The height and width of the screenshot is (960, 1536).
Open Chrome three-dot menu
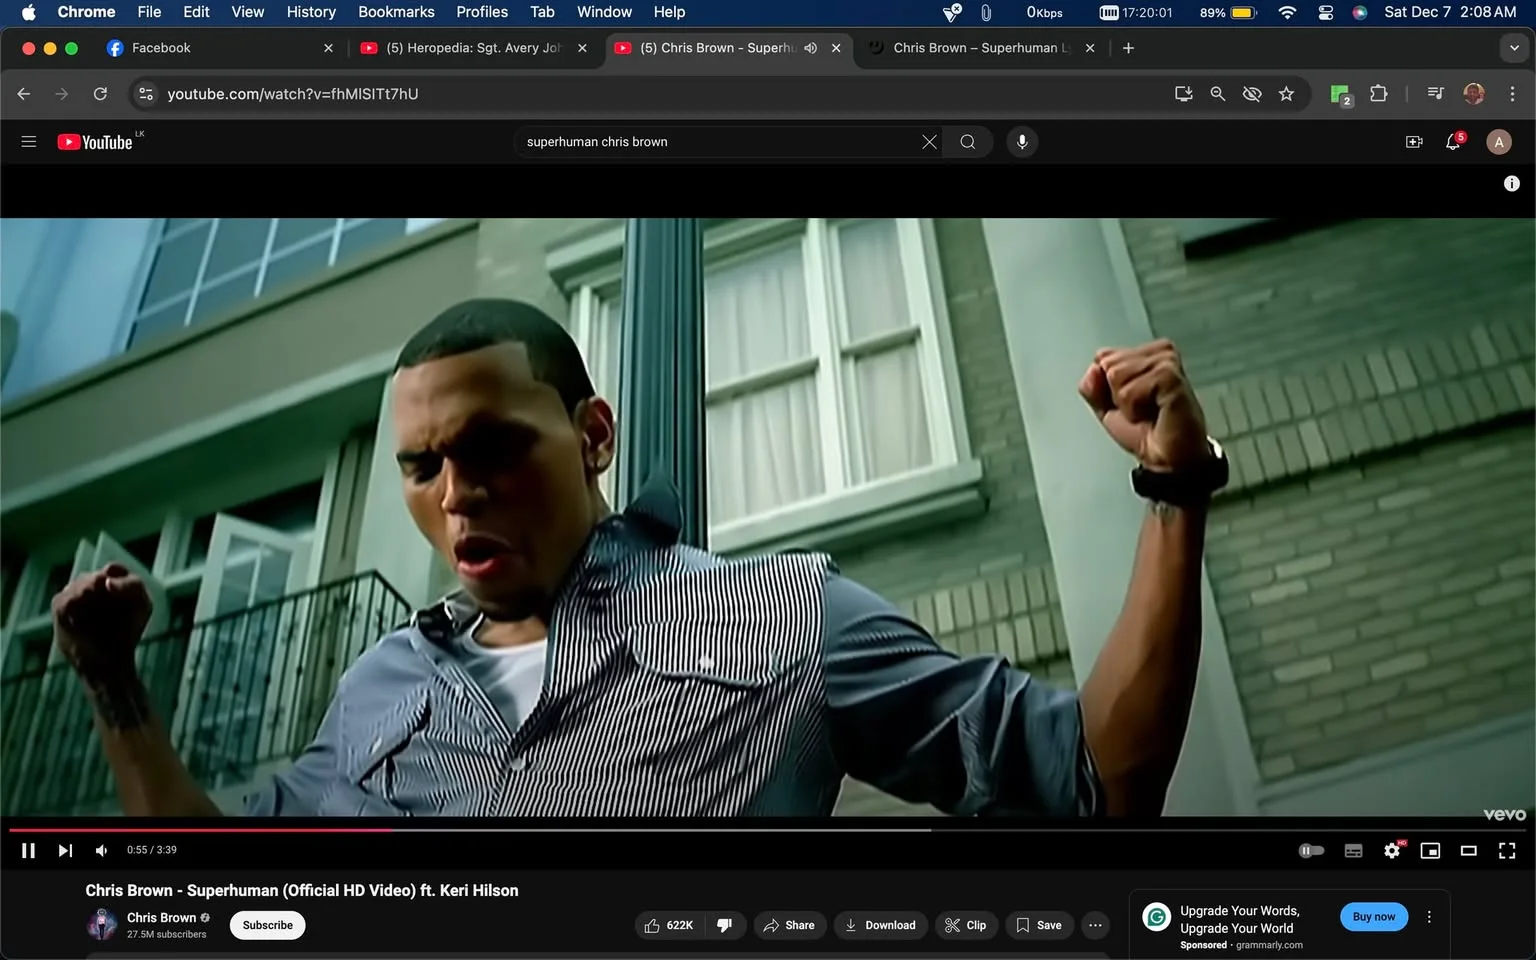1512,94
